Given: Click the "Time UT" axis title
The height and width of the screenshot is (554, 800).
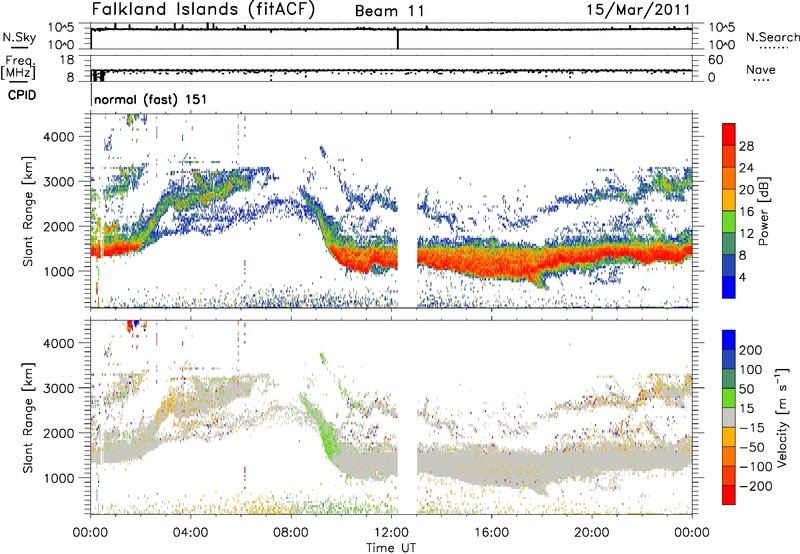Looking at the screenshot, I should pyautogui.click(x=391, y=548).
